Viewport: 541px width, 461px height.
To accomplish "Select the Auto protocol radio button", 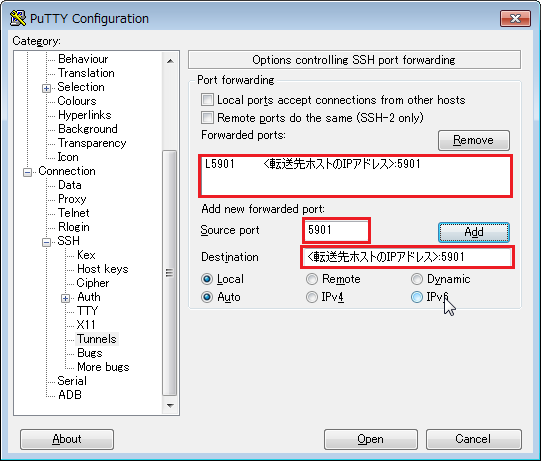I will click(207, 297).
